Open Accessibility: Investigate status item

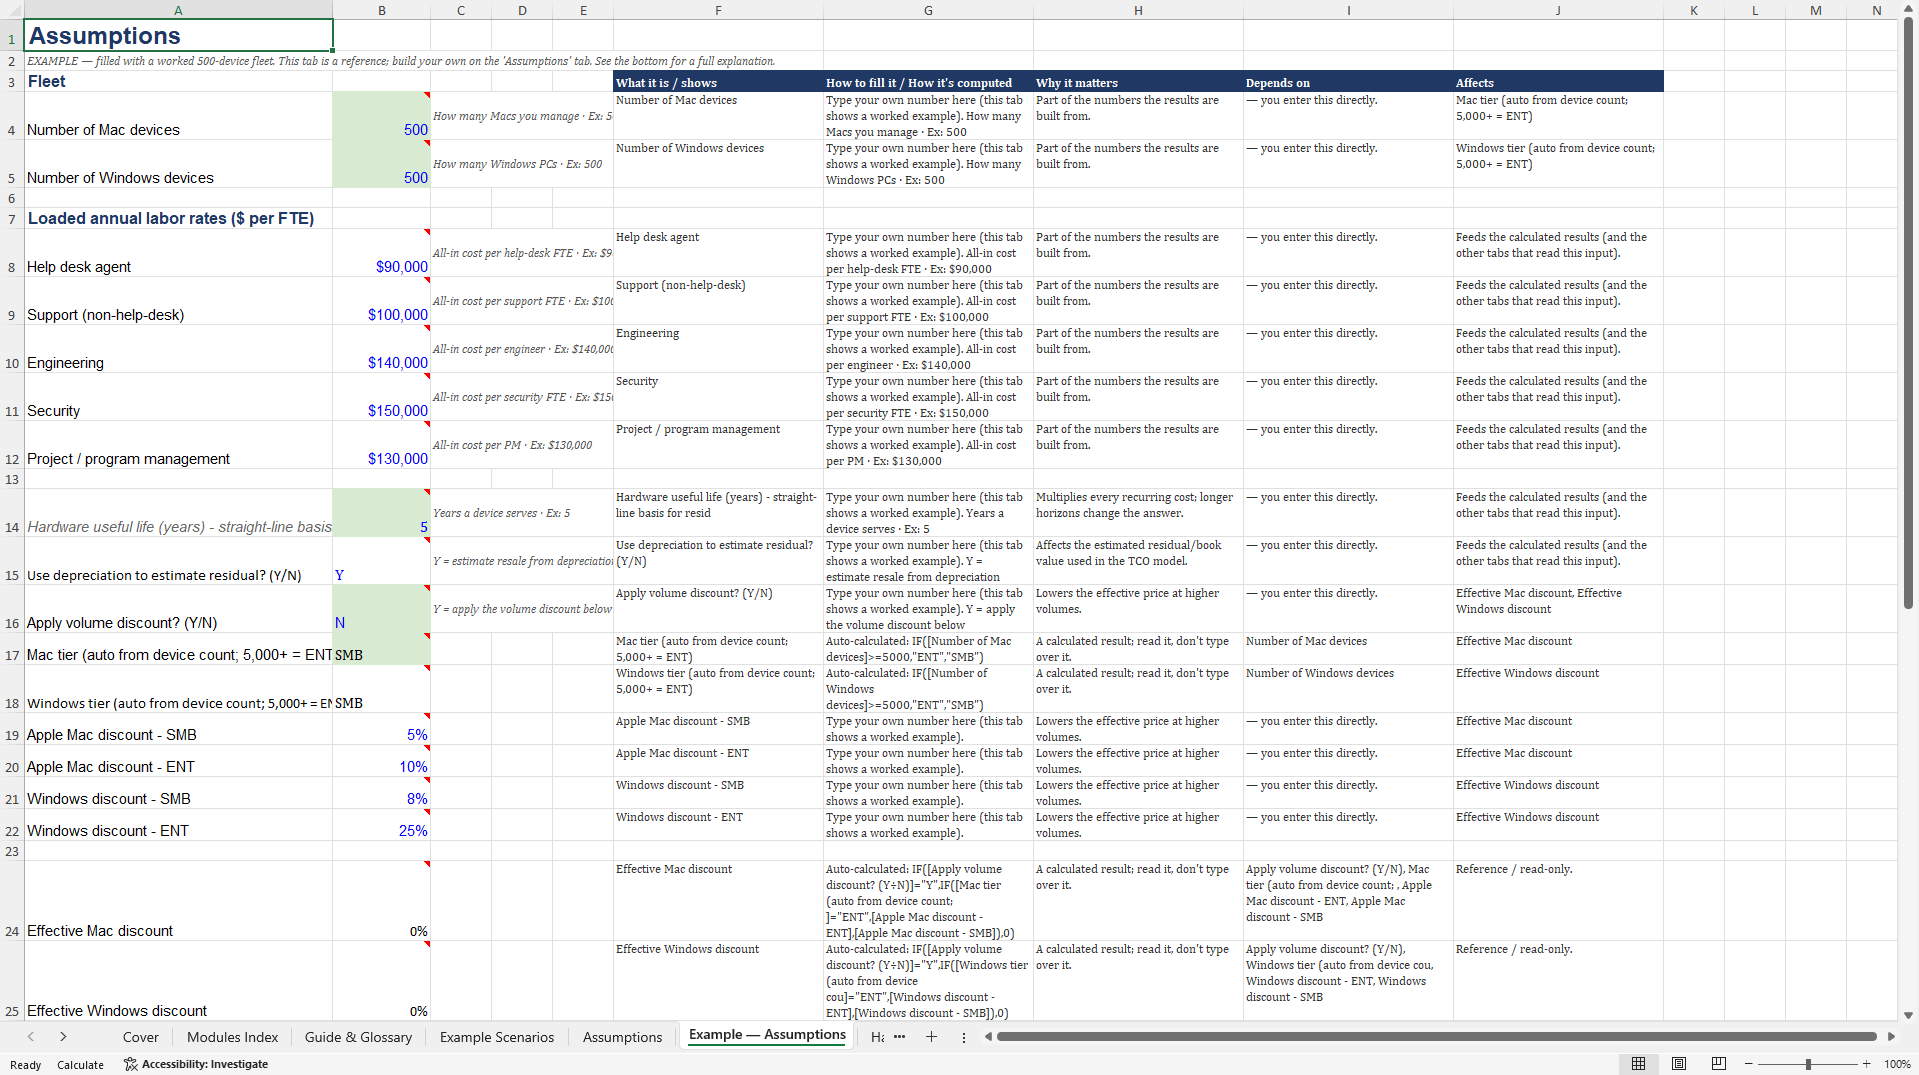coord(196,1064)
